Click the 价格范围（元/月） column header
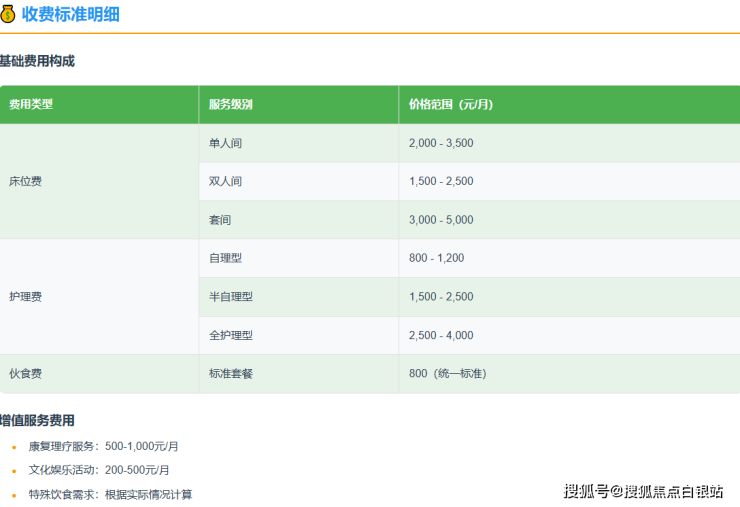740x507 pixels. coord(451,104)
